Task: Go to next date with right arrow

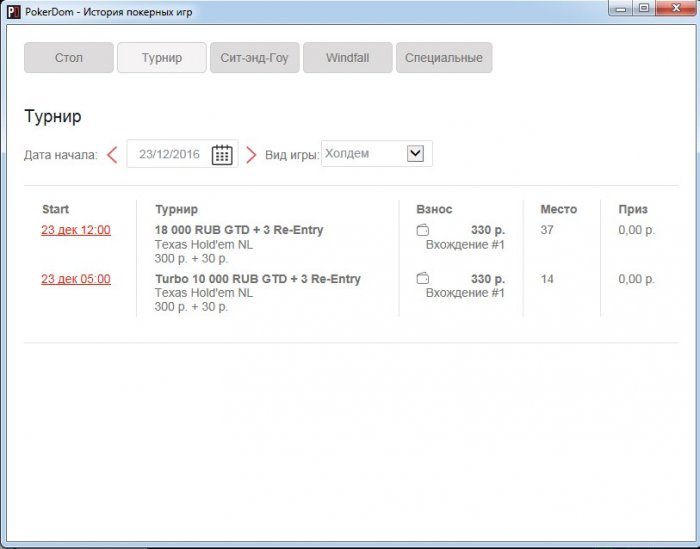Action: (x=251, y=155)
